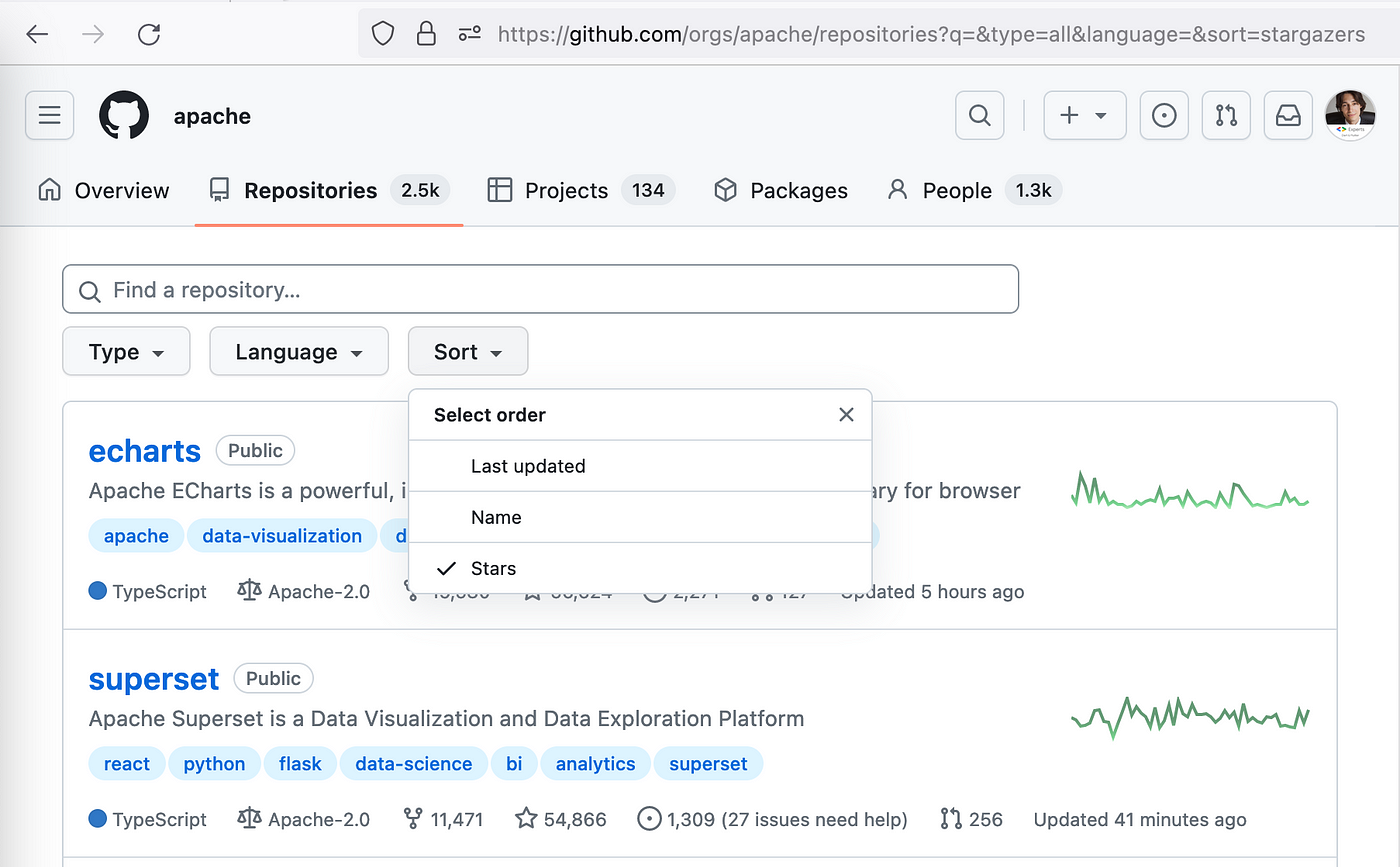The height and width of the screenshot is (867, 1400).
Task: Switch to the Projects tab
Action: (566, 191)
